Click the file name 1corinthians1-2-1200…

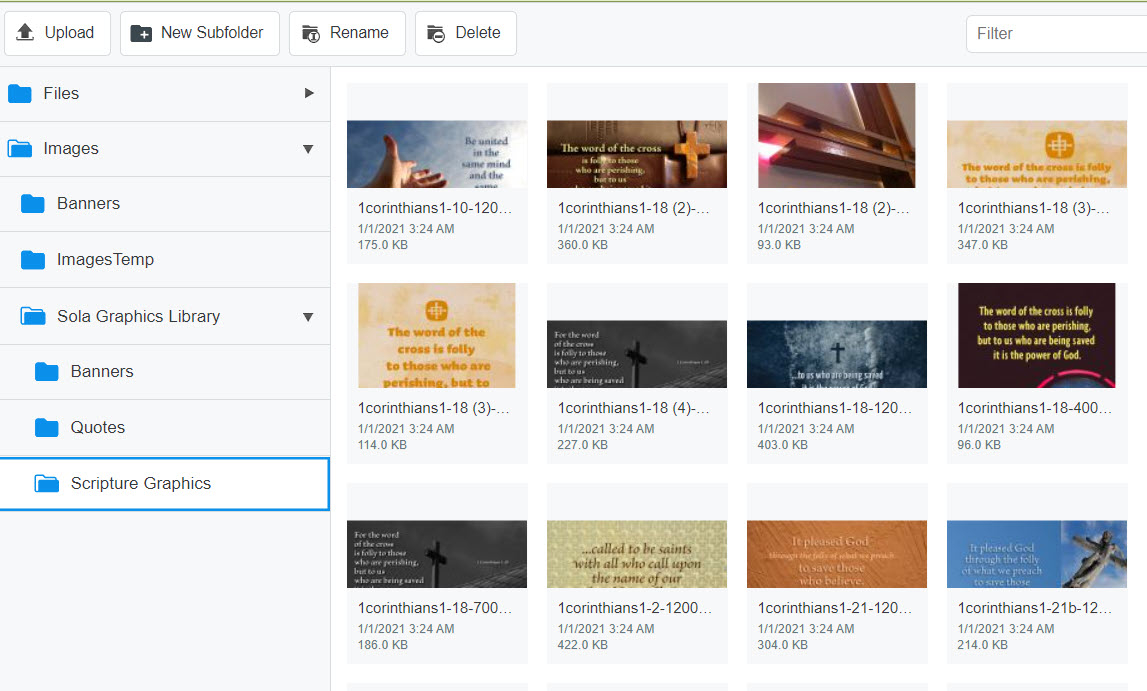tap(634, 608)
